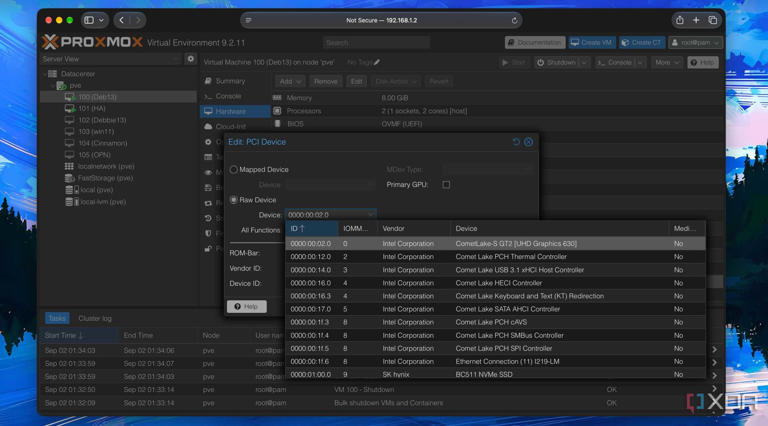Viewport: 768px width, 426px height.
Task: Click the top-right Help button
Action: coord(702,63)
